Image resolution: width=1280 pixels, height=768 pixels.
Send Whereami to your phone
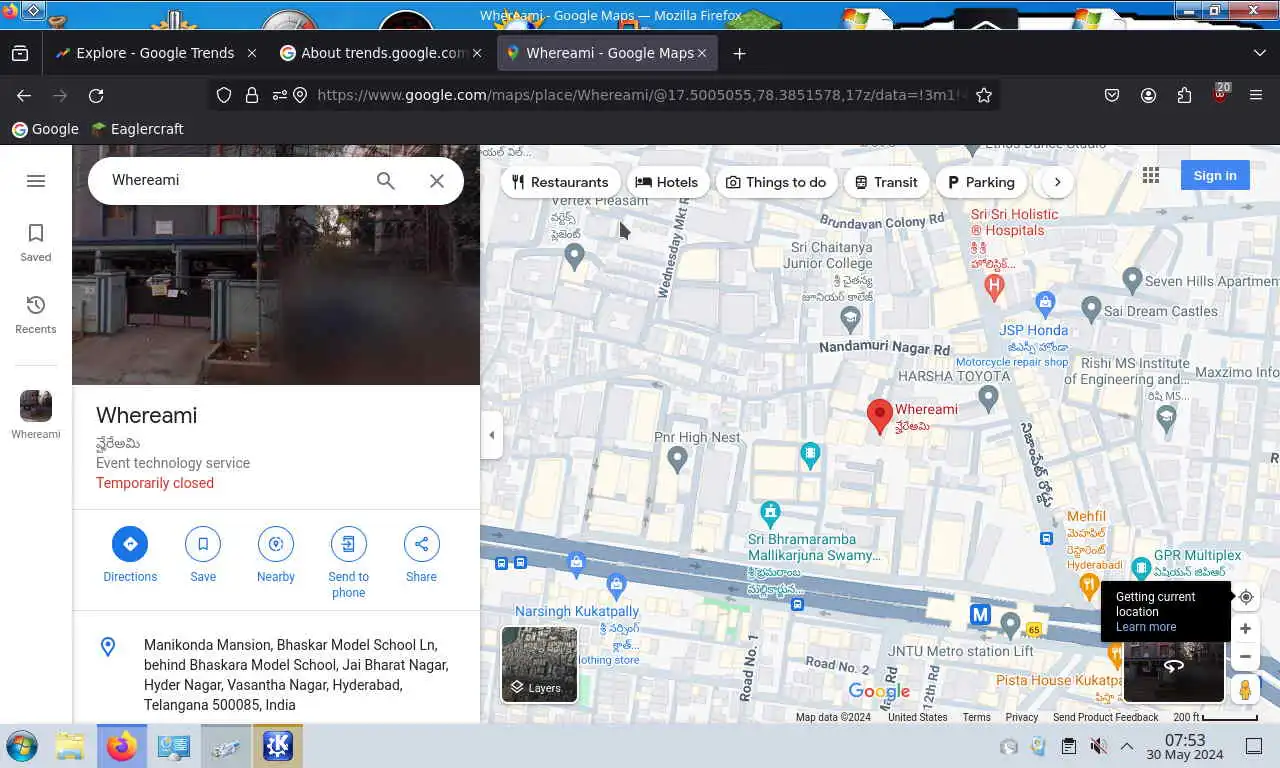tap(348, 563)
